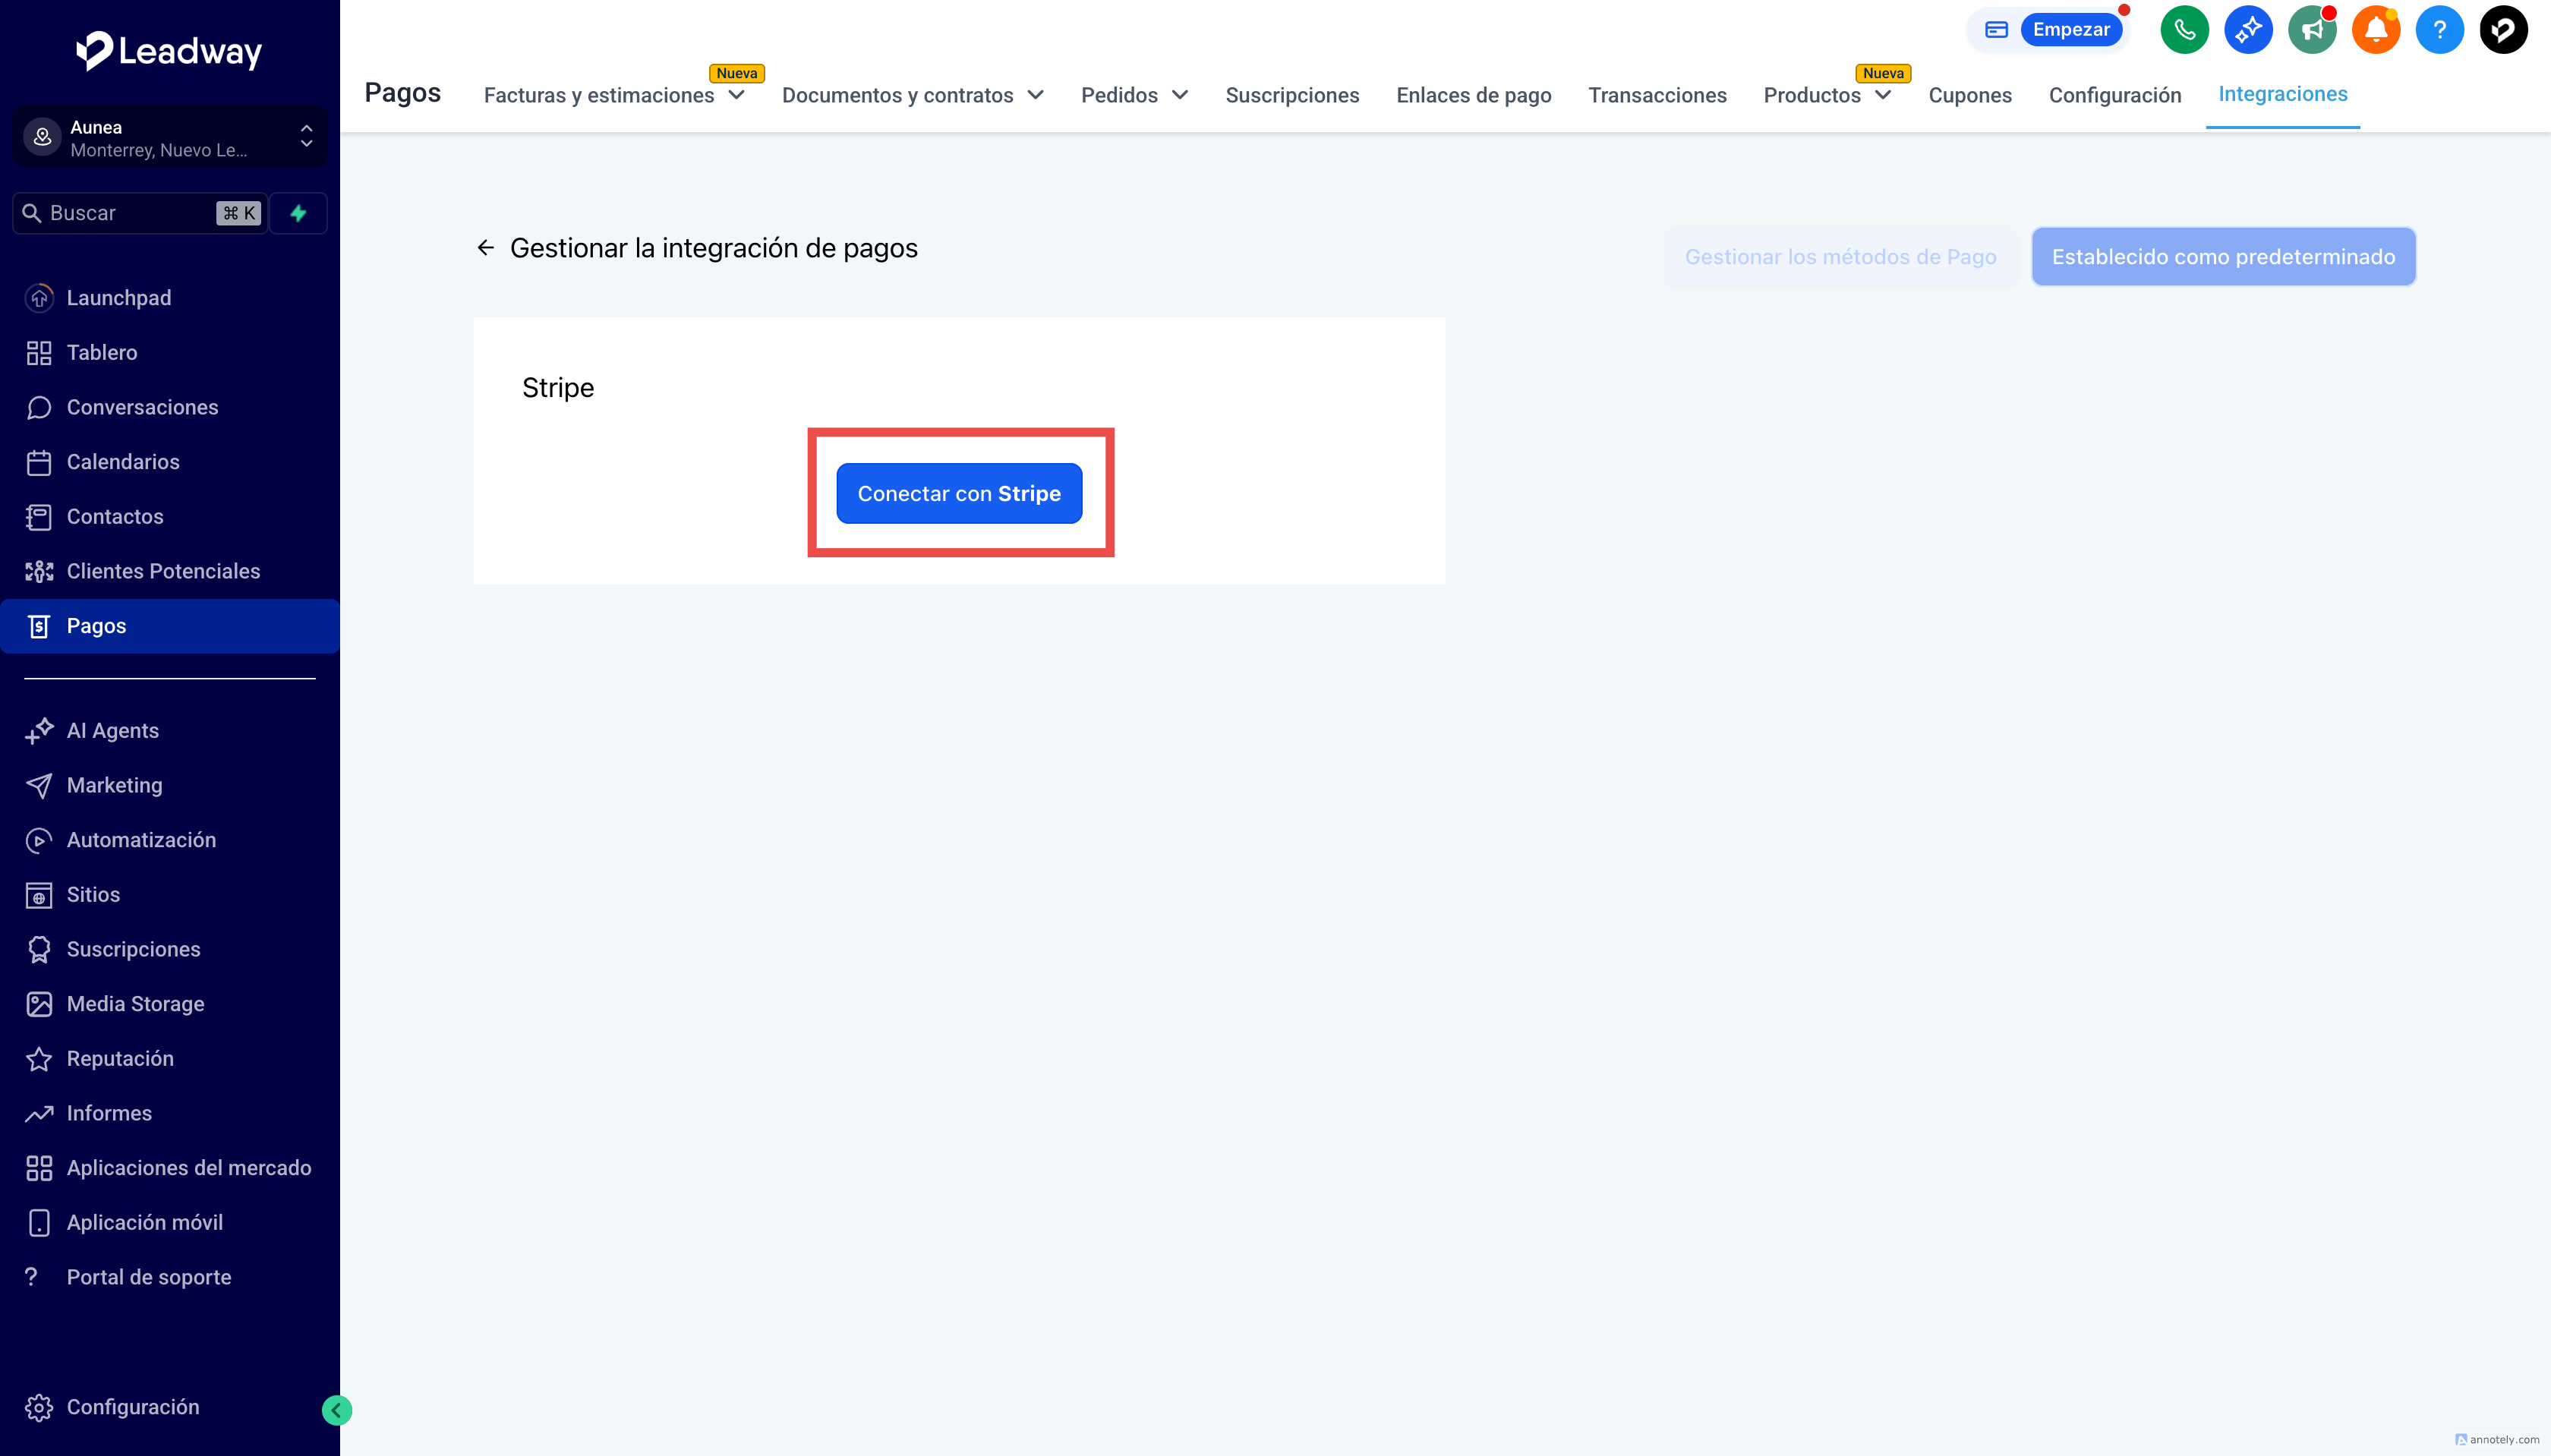Screen dimensions: 2551x1456
Task: Click the blue AI sparkle icon in header
Action: pos(2248,30)
